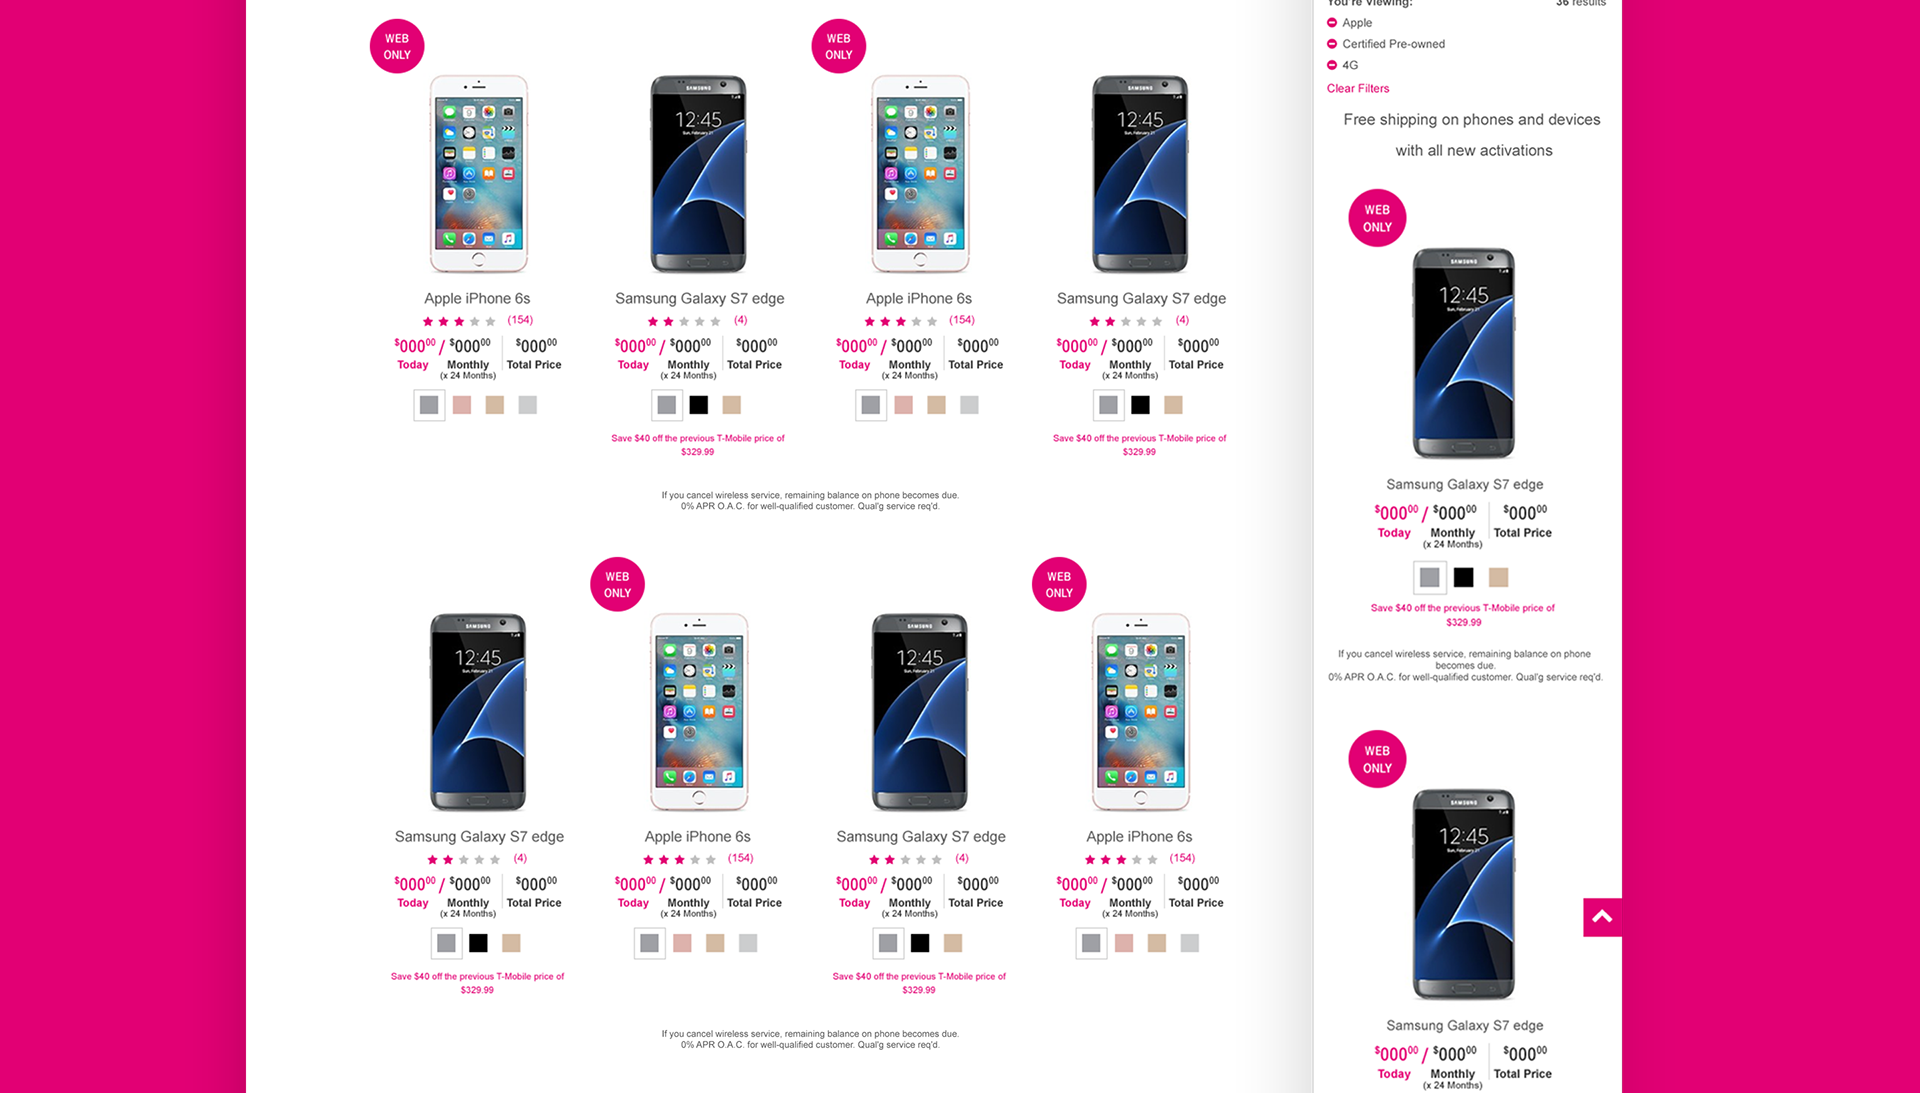This screenshot has width=1920, height=1093.
Task: Select silver swatch on bottom-right iPhone 6s
Action: (1189, 943)
